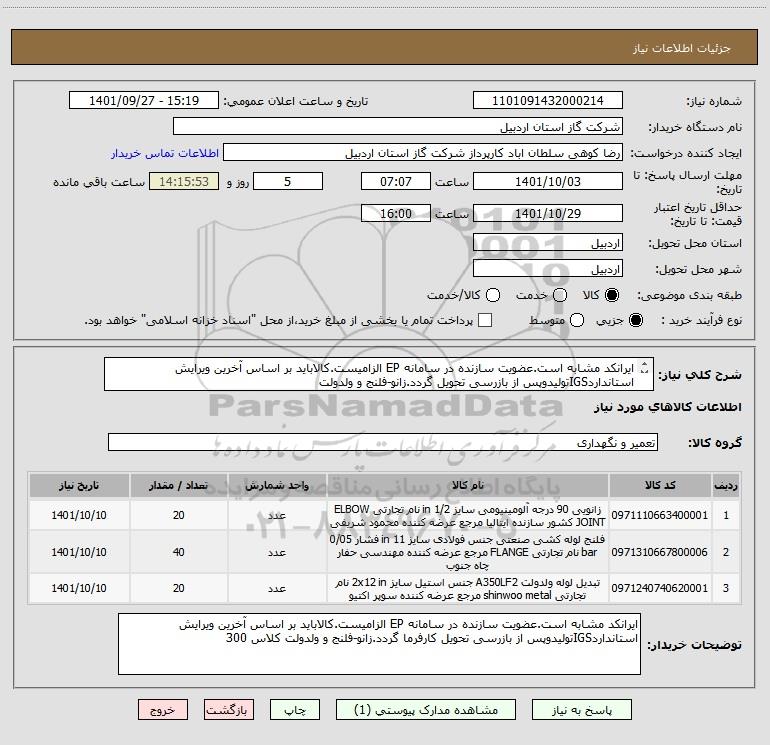Screen dimensions: 770x745
Task: Click the validity time field 16:00
Action: click(x=396, y=213)
